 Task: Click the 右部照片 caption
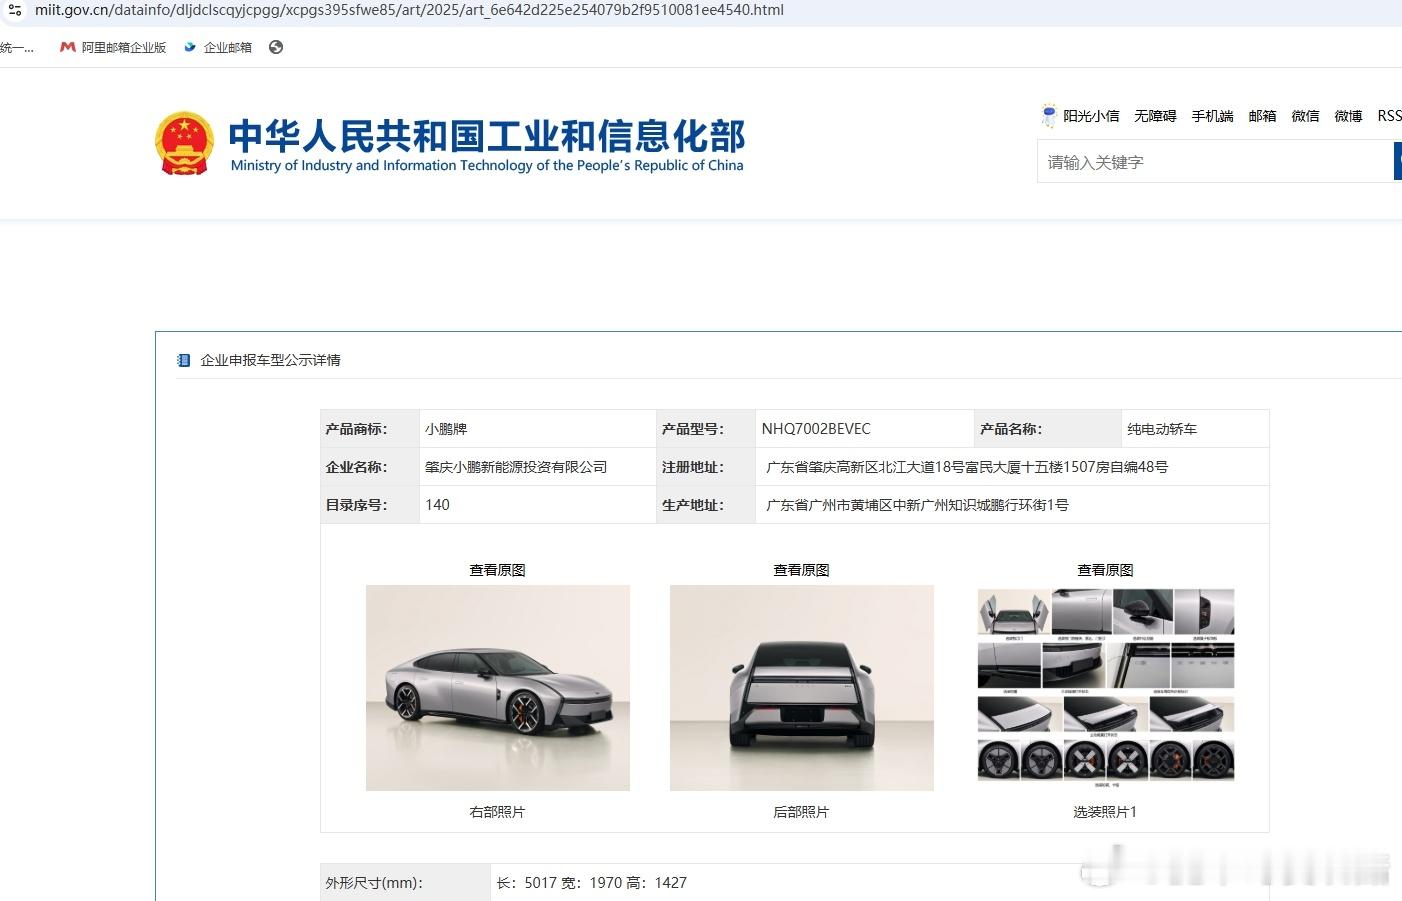497,812
